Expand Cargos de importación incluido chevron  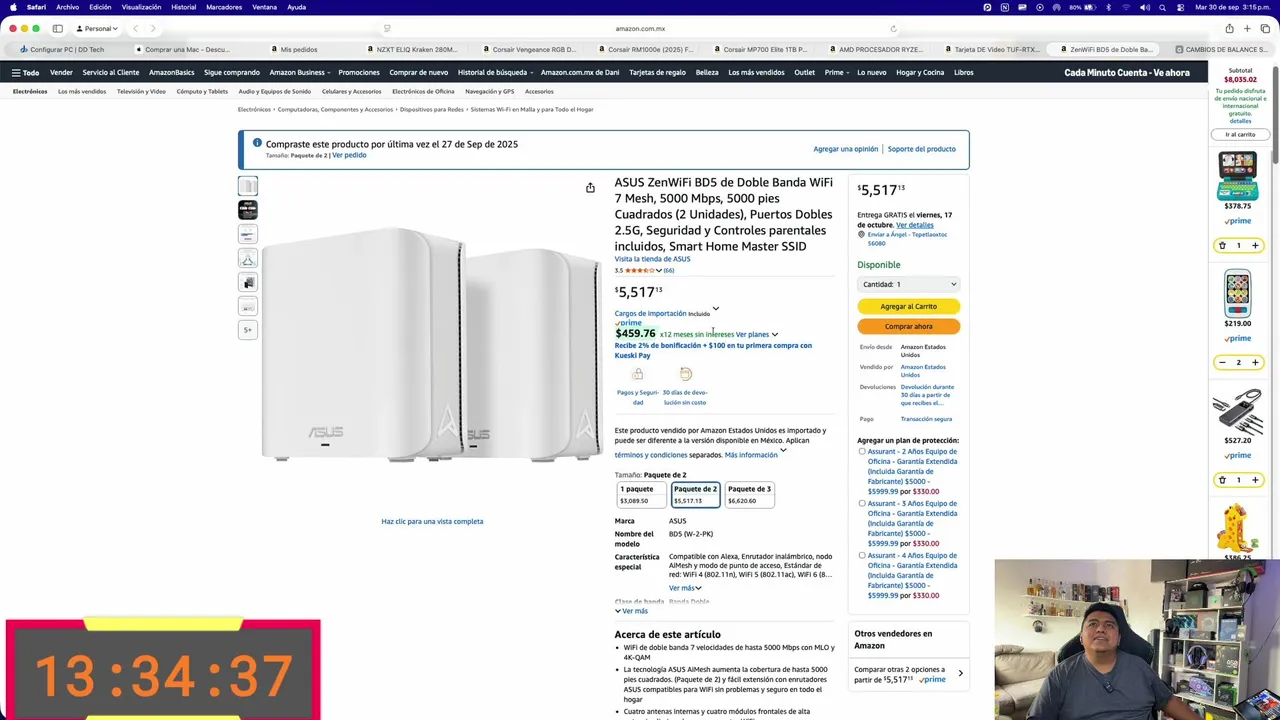(715, 310)
